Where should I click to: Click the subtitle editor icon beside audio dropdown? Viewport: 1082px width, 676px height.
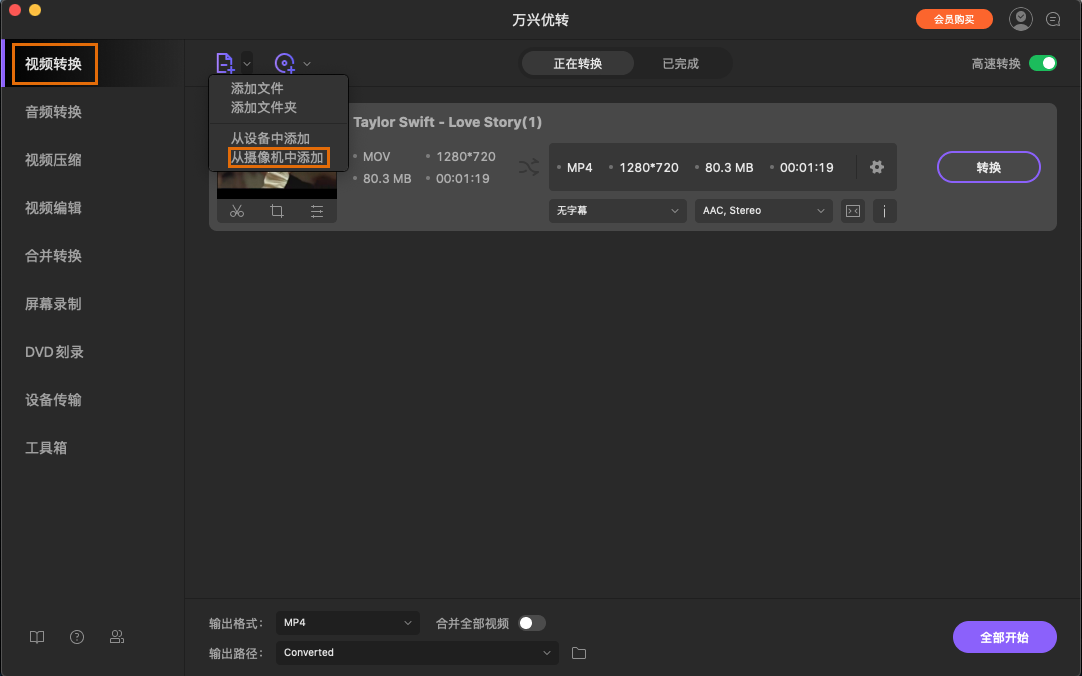[852, 211]
